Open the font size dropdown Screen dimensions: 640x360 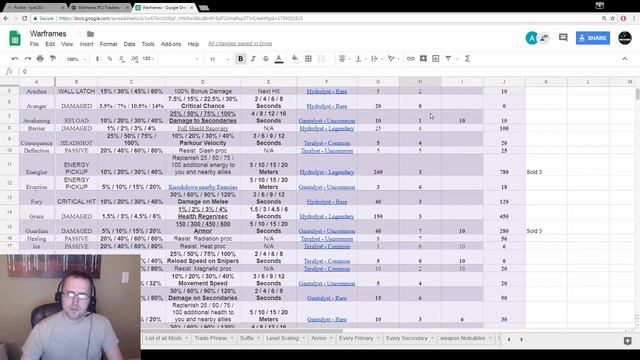tap(219, 59)
